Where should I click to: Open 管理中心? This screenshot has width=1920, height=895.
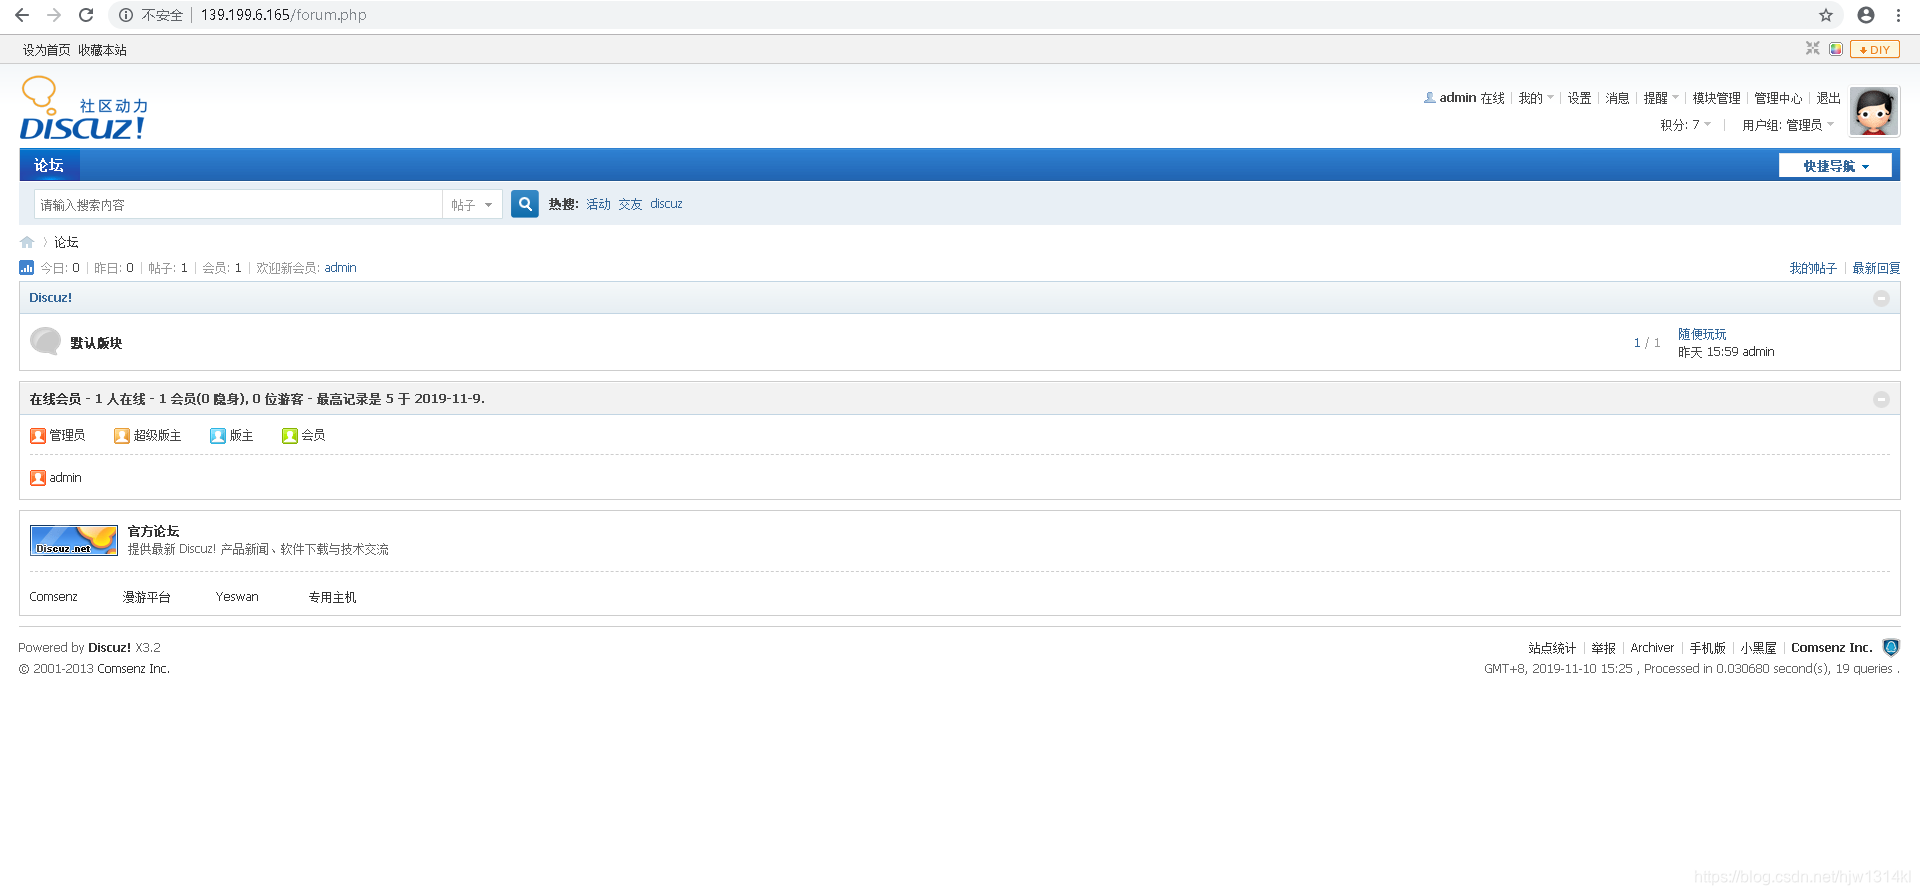click(1778, 98)
